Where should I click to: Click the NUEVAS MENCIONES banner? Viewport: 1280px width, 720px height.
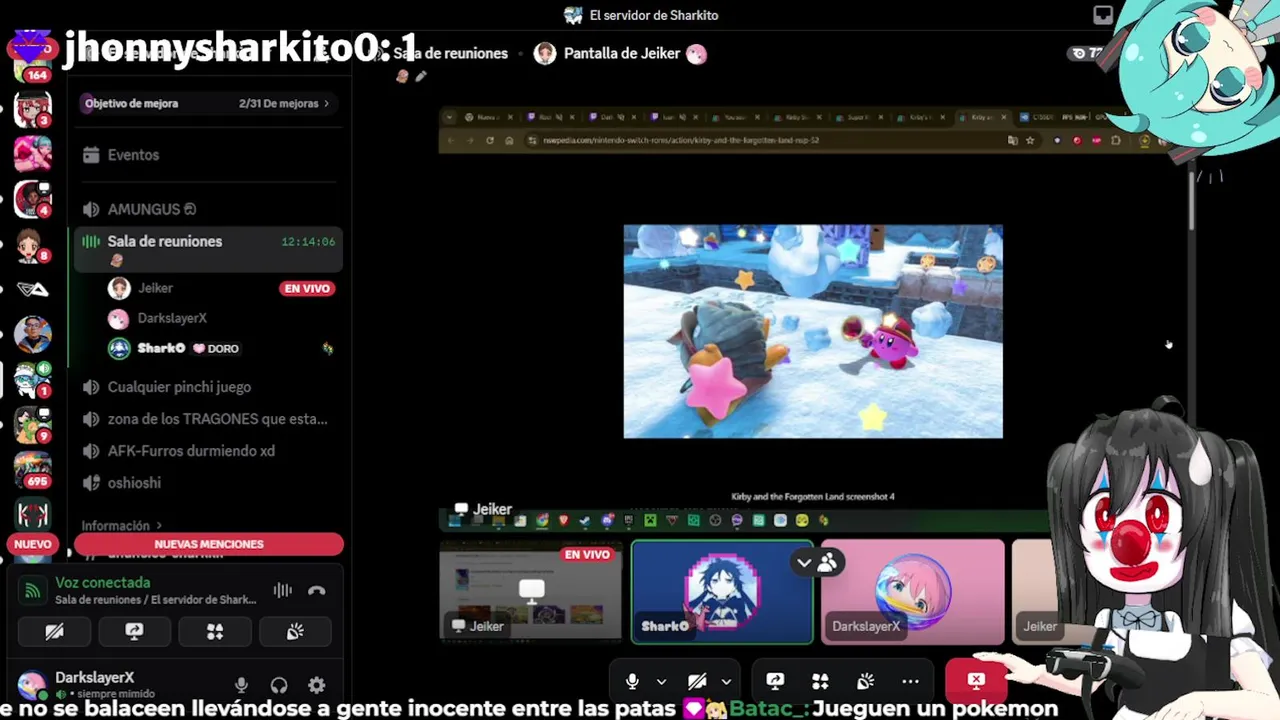click(x=209, y=544)
